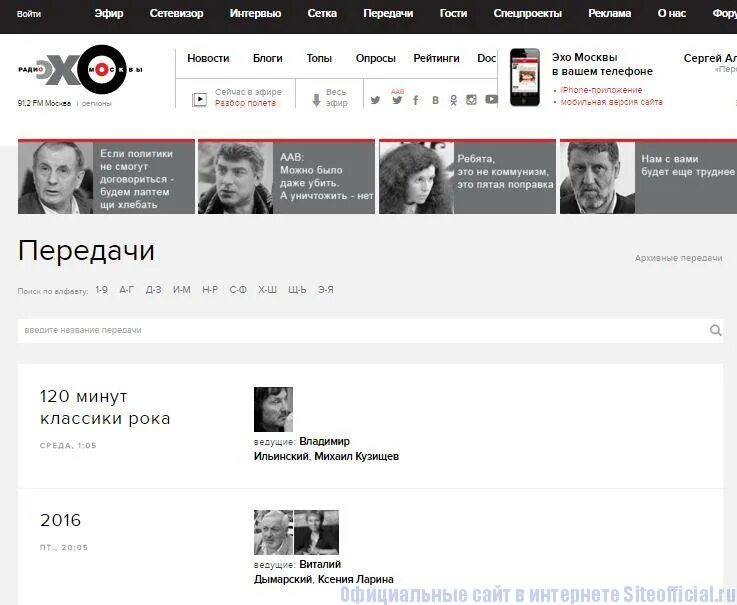
Task: Open host Ксения Ларина's page
Action: coord(356,580)
